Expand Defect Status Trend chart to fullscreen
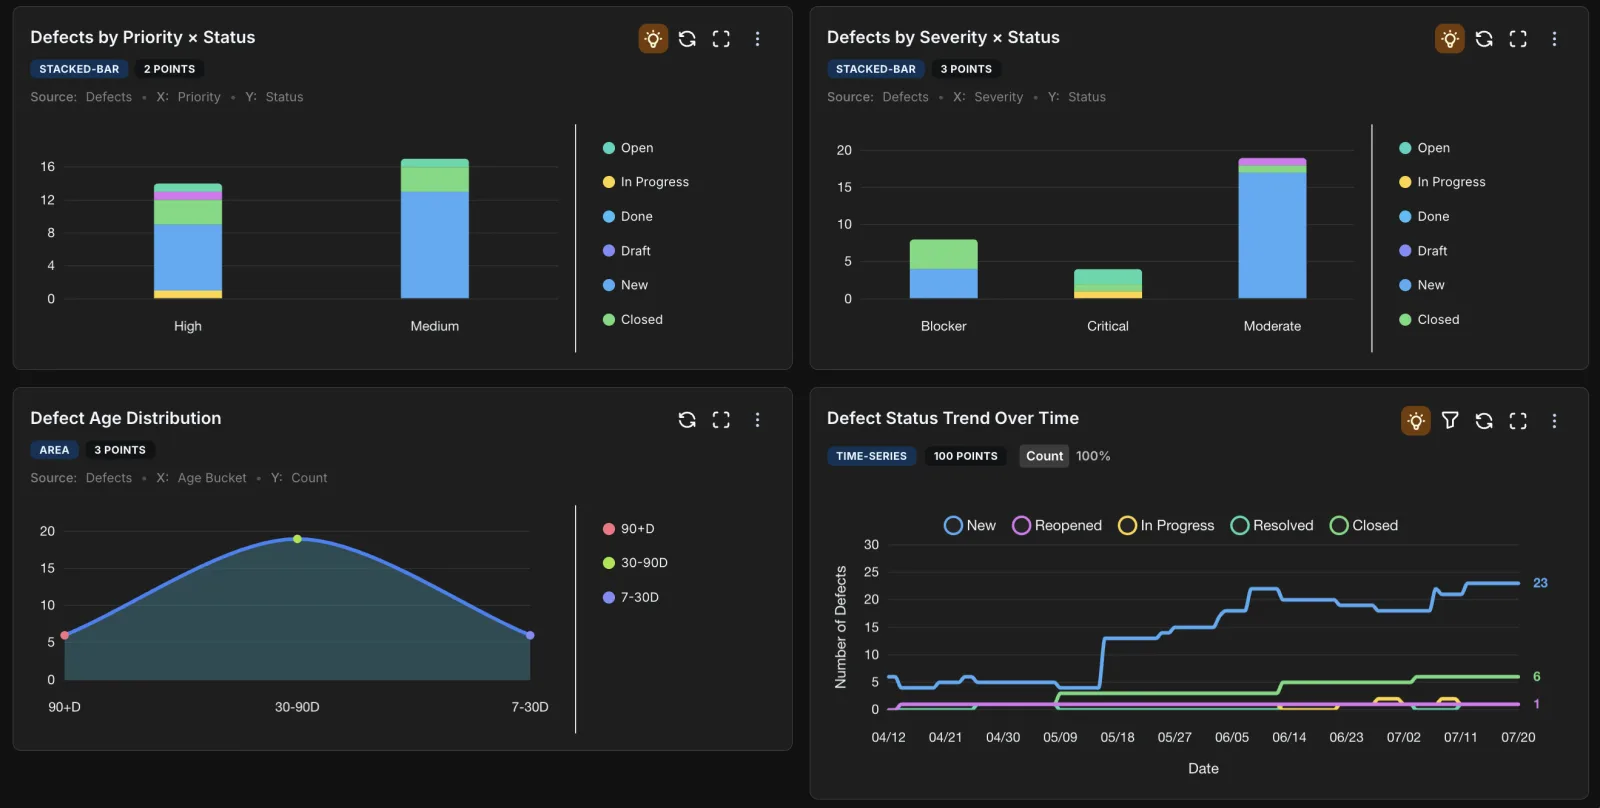Viewport: 1600px width, 808px height. [x=1518, y=421]
